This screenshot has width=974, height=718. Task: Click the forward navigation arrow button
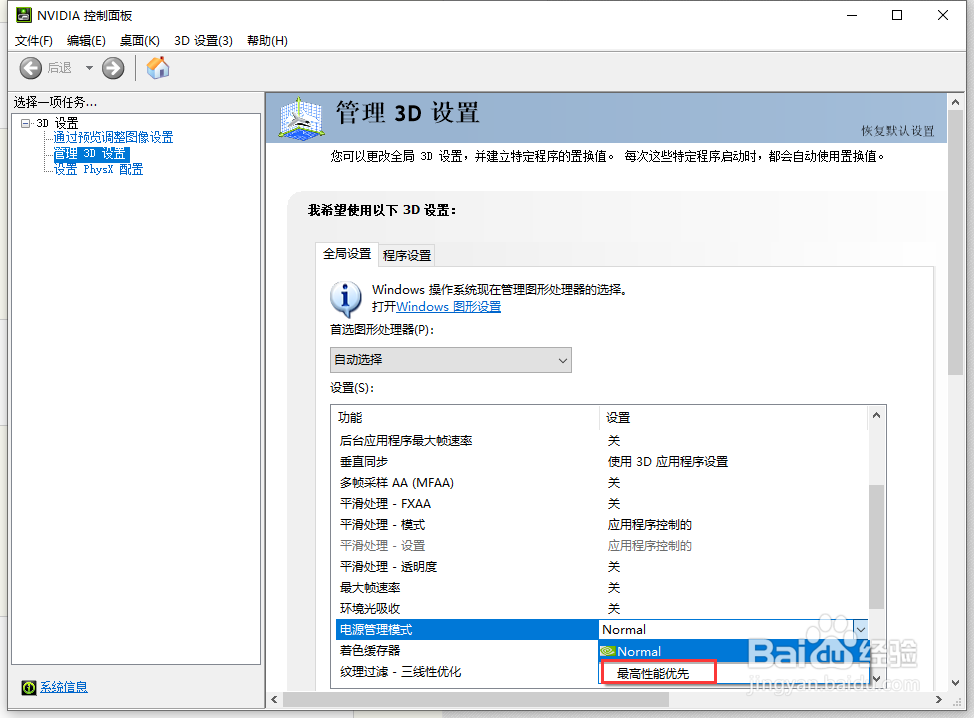[x=112, y=68]
